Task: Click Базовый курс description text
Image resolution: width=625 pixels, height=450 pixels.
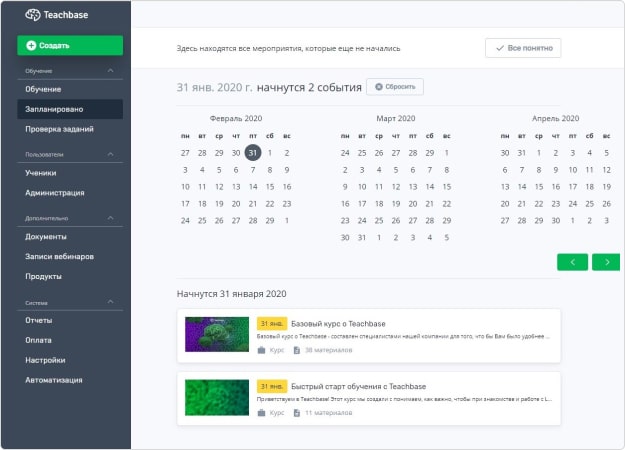Action: point(403,336)
